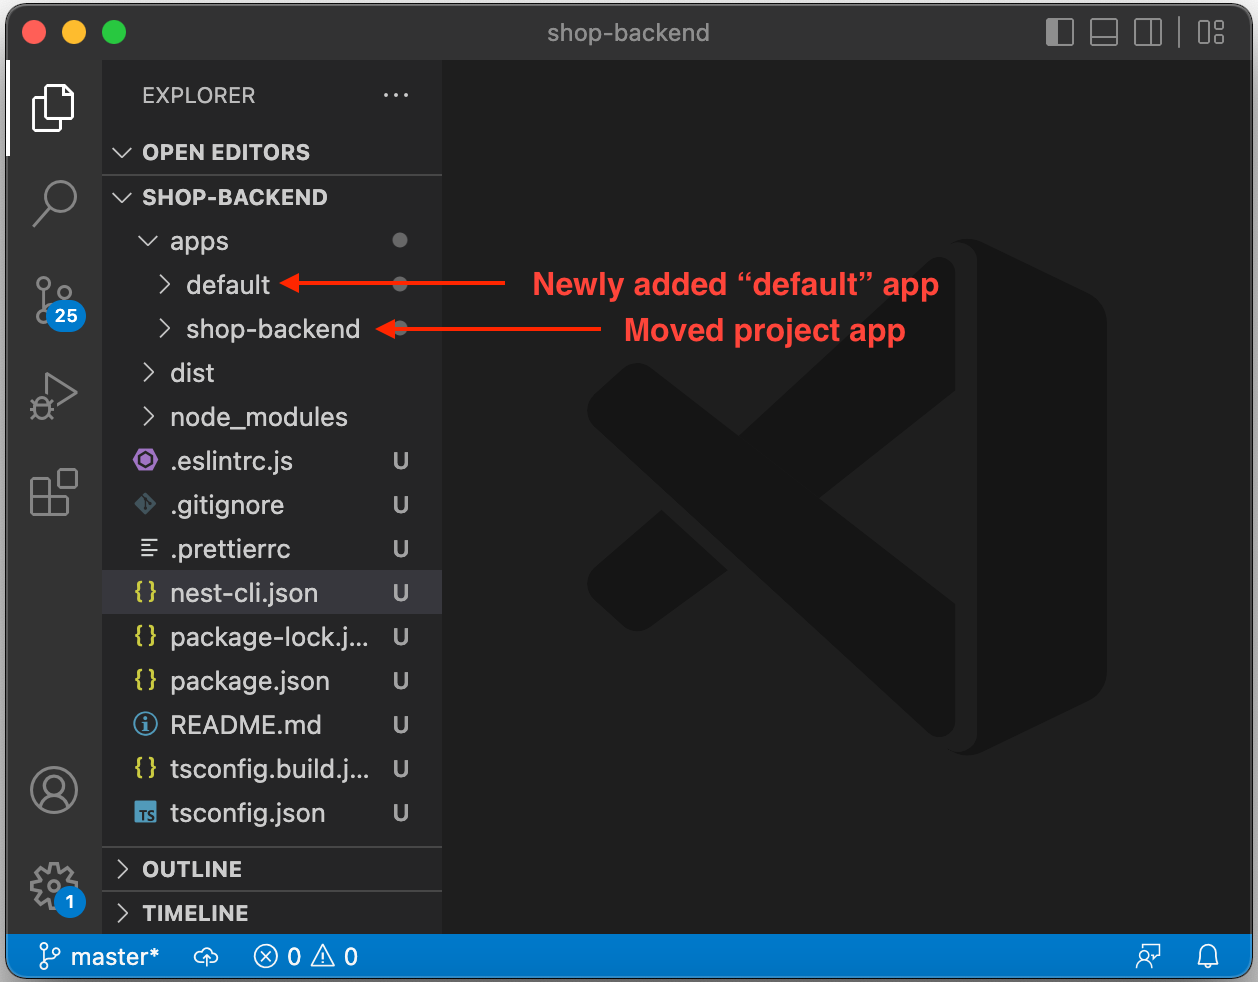This screenshot has height=982, width=1258.
Task: Open the Extensions view icon
Action: click(54, 492)
